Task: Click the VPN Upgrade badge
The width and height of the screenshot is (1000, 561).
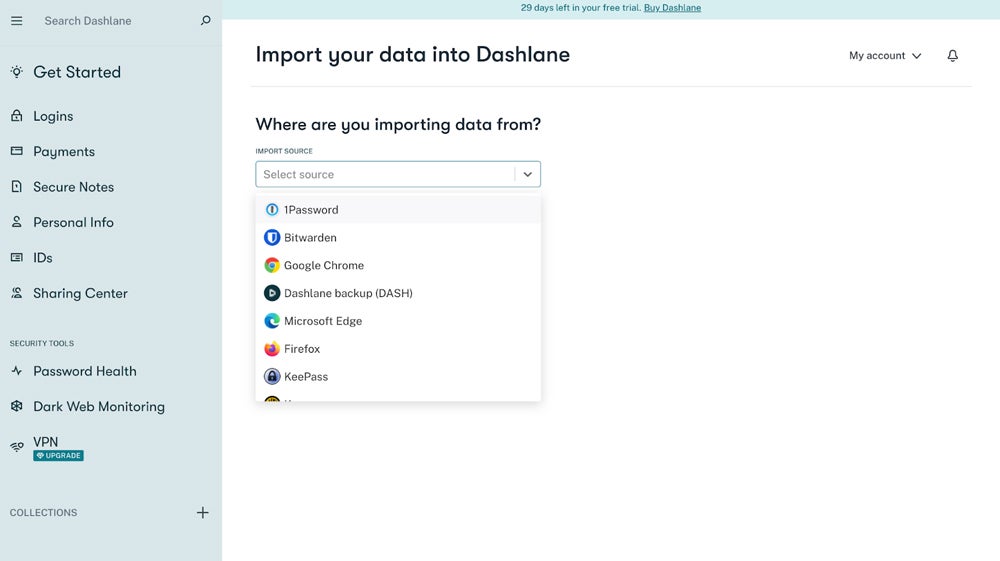Action: tap(58, 456)
